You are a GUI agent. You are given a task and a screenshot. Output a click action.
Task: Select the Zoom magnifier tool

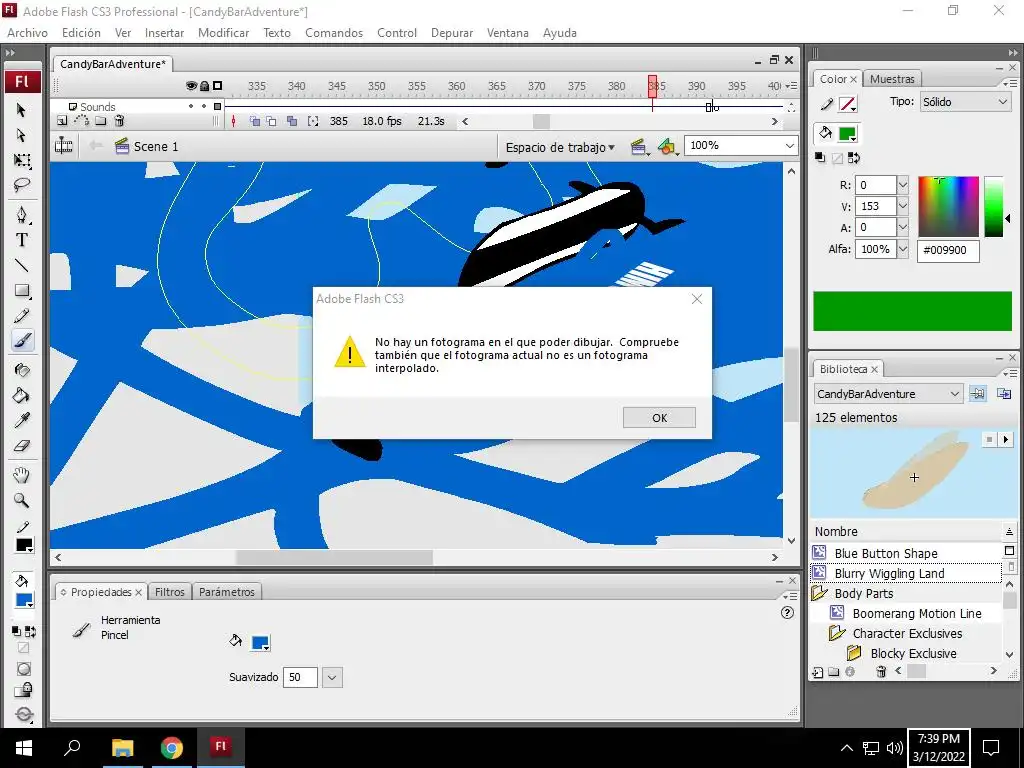click(21, 501)
